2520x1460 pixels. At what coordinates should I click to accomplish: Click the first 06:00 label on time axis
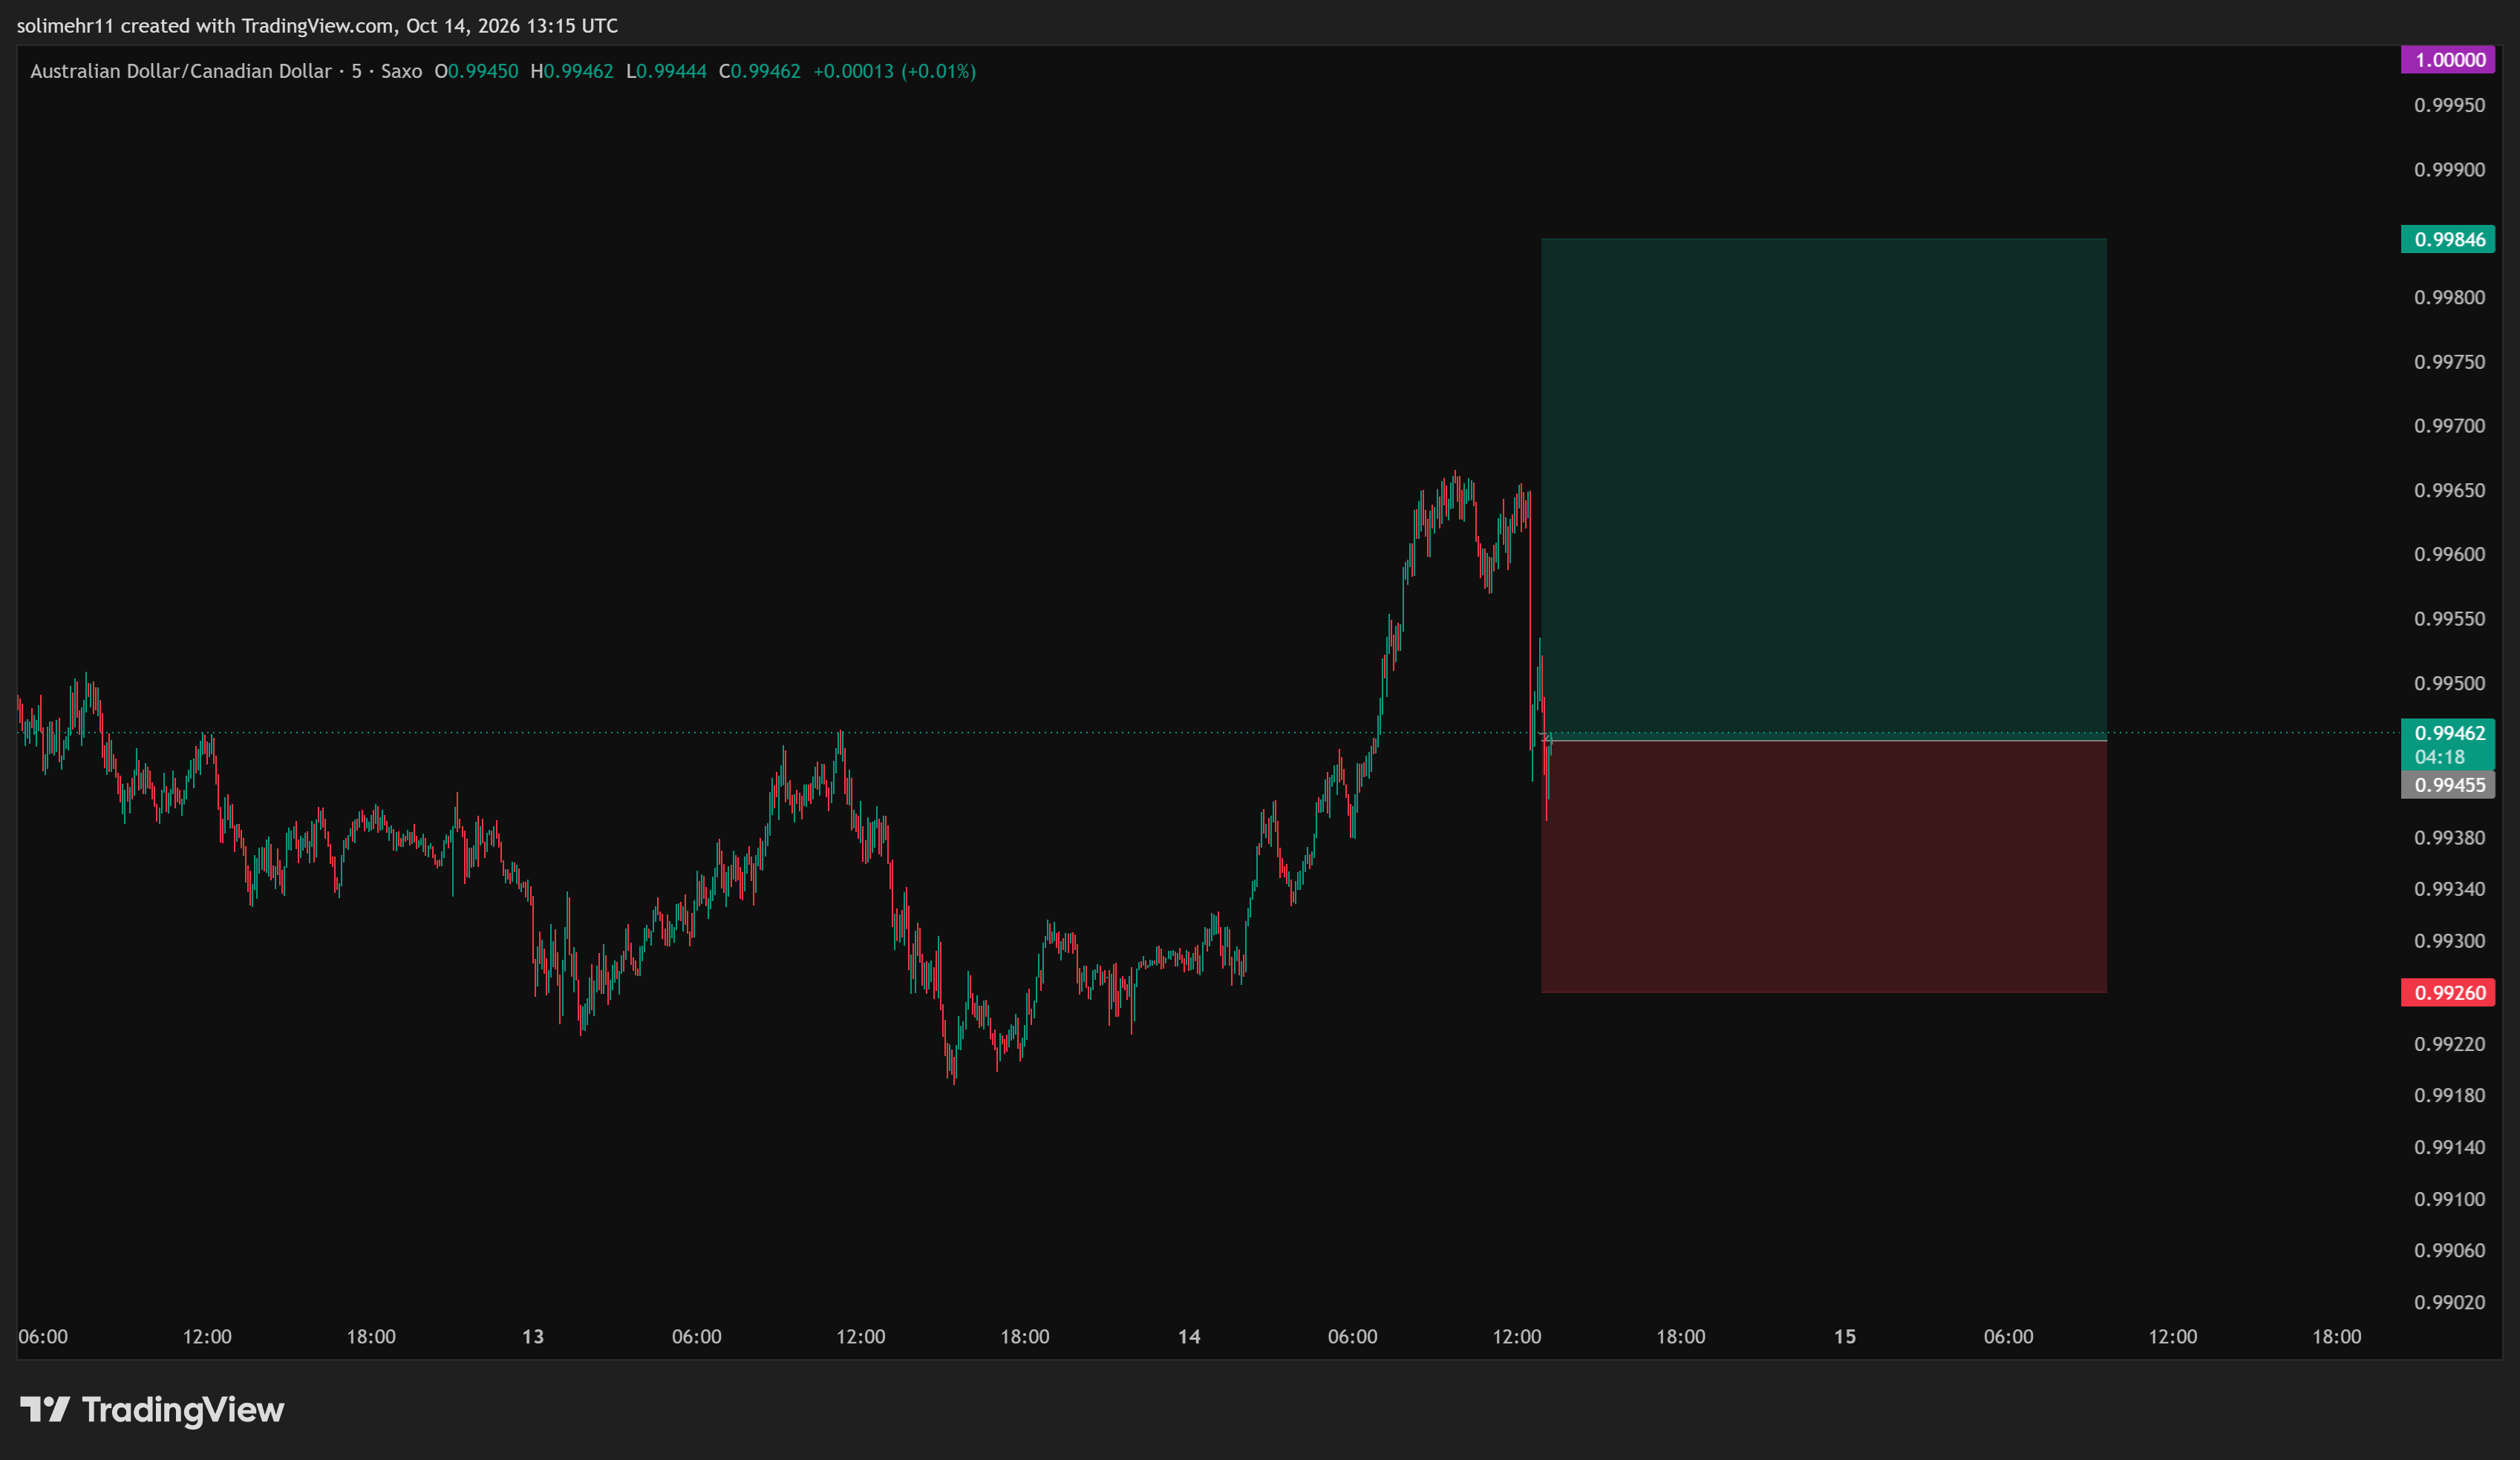43,1337
